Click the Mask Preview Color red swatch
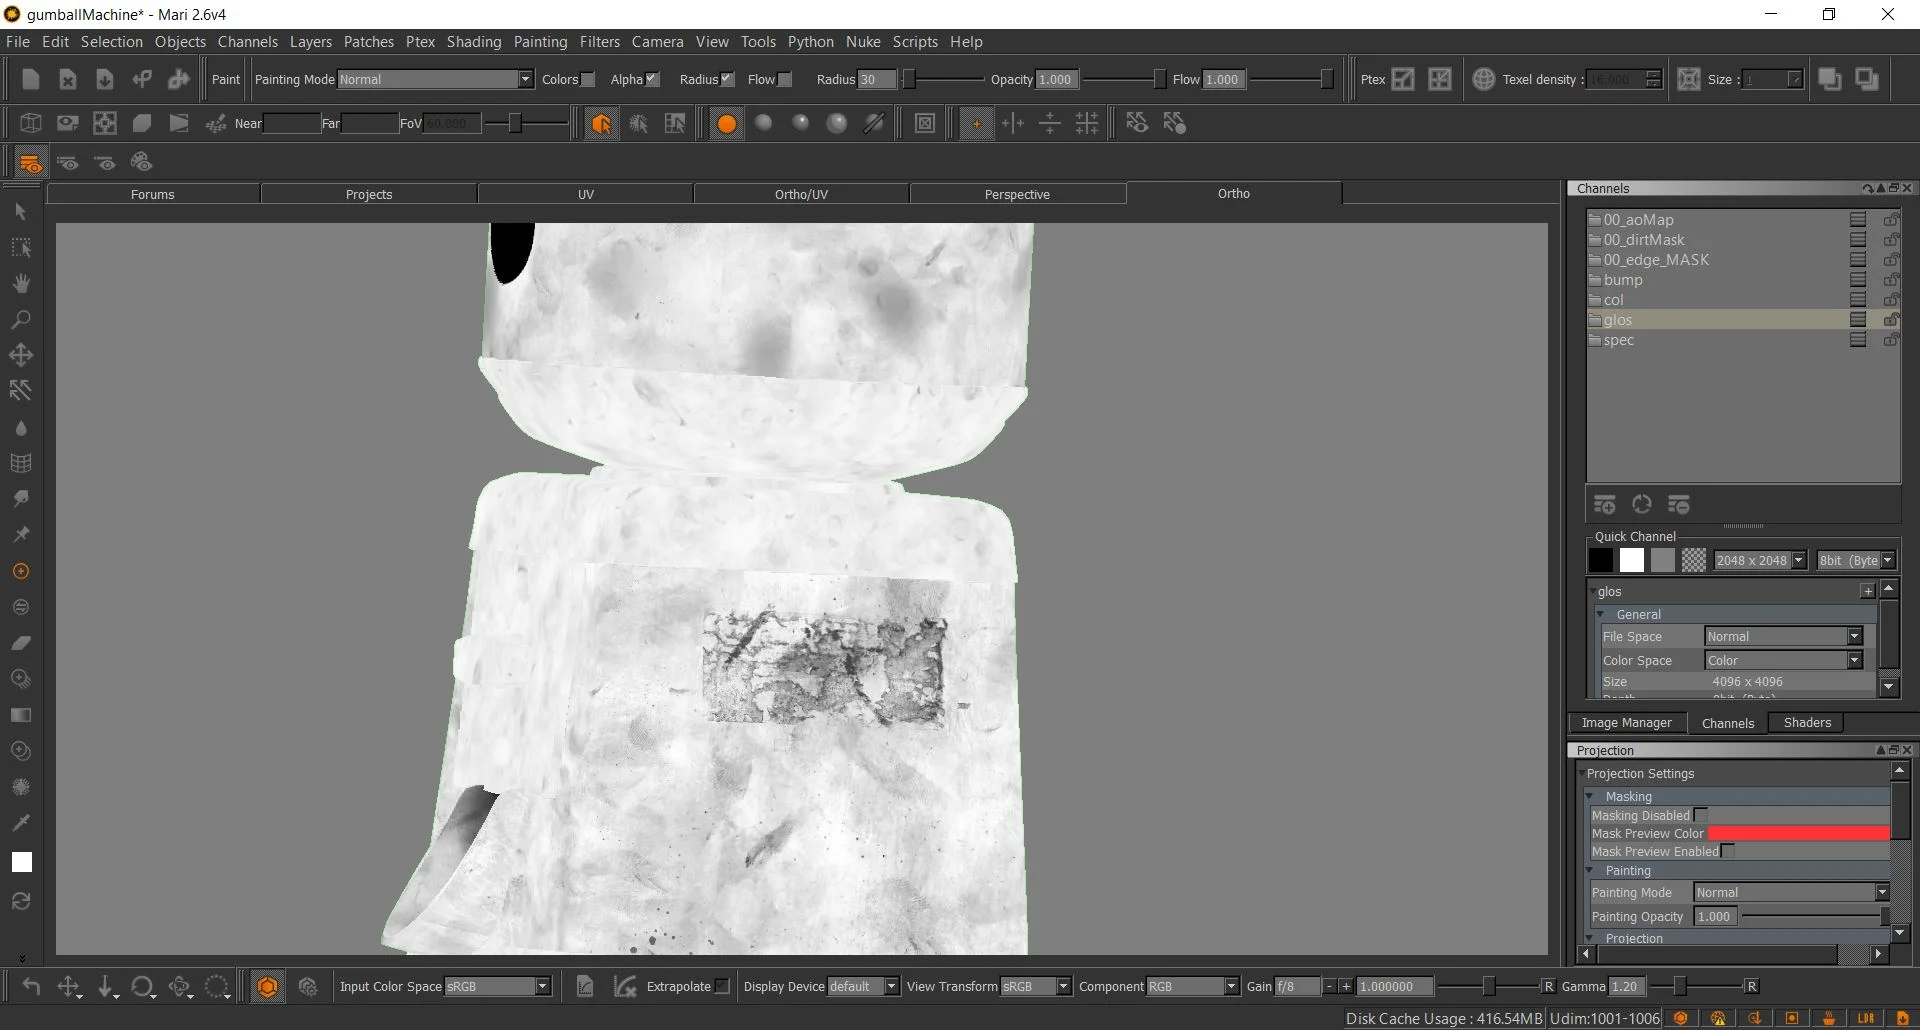 [x=1797, y=833]
